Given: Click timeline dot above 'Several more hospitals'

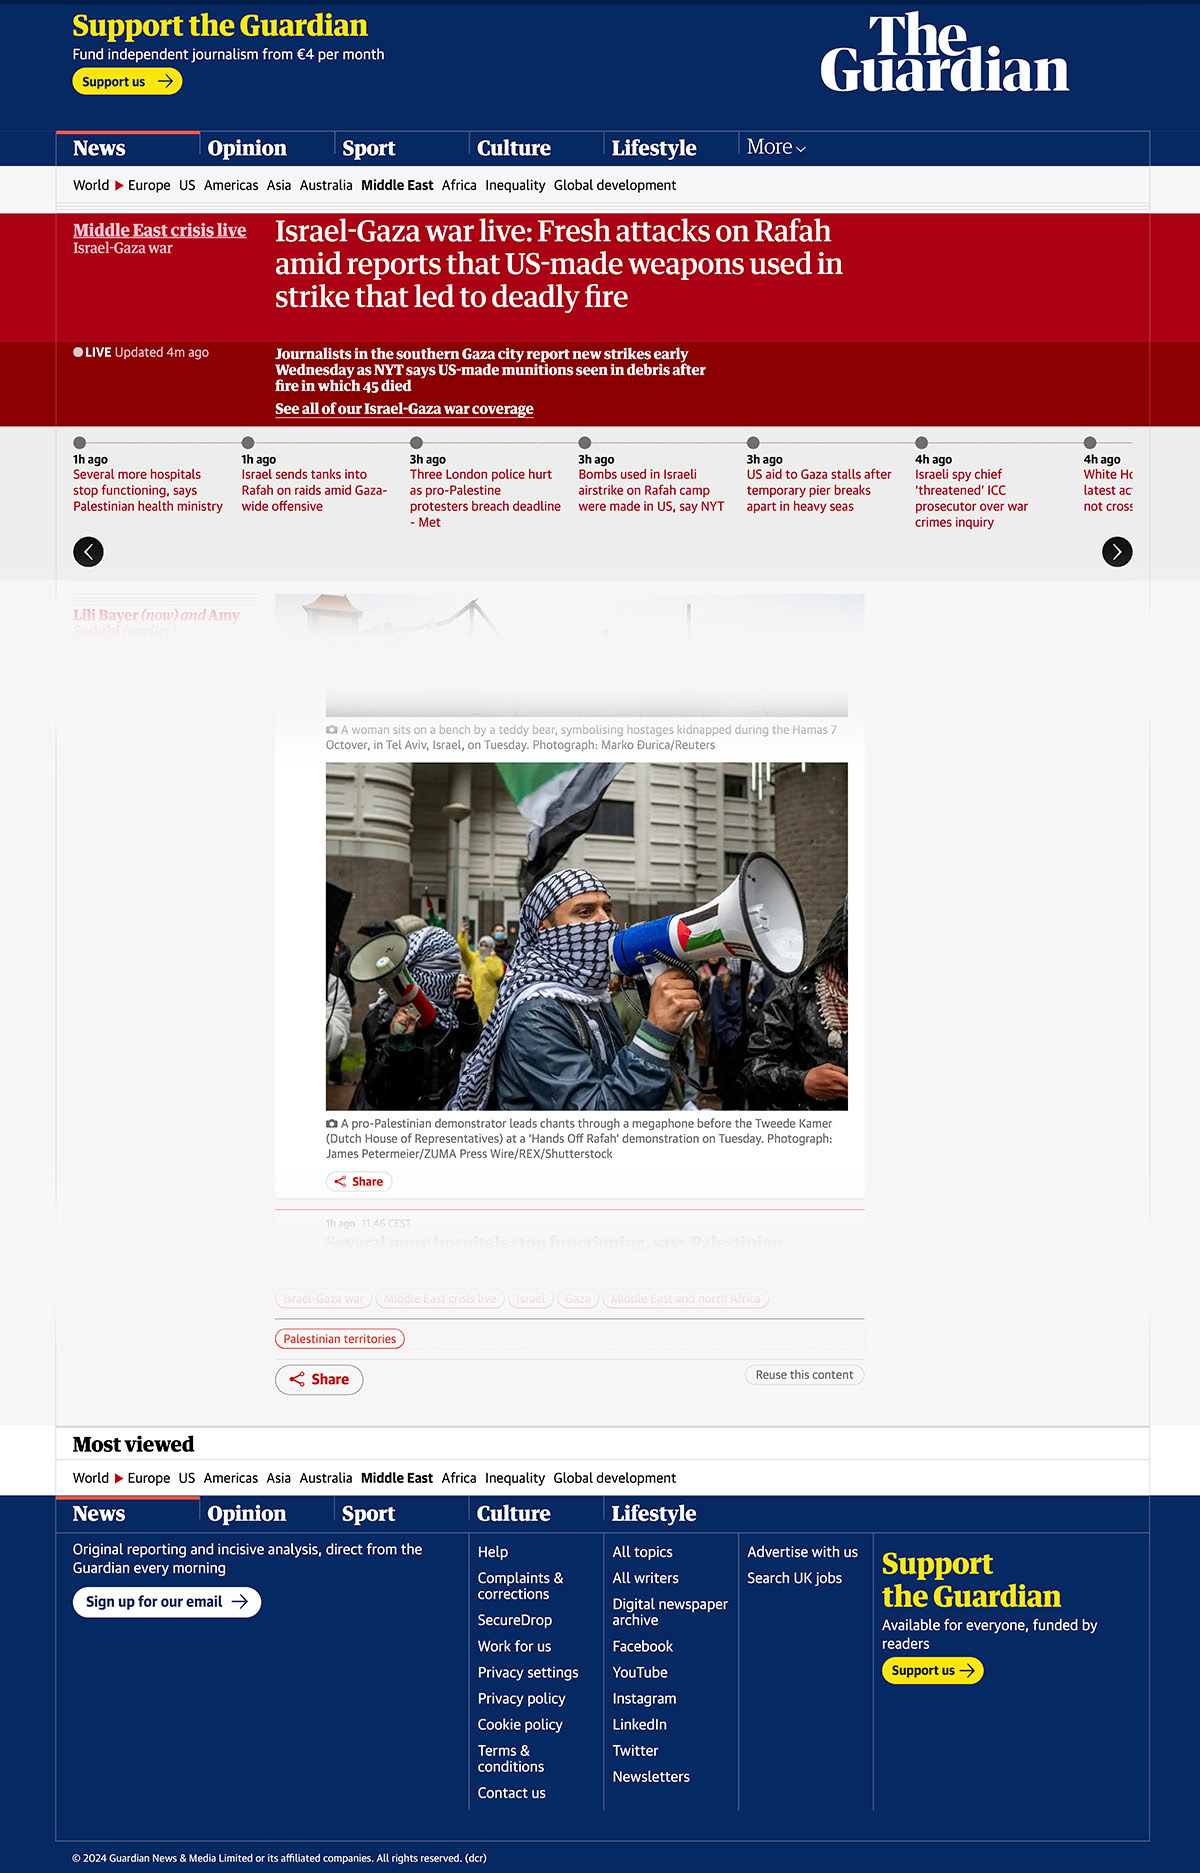Looking at the screenshot, I should click(x=79, y=443).
